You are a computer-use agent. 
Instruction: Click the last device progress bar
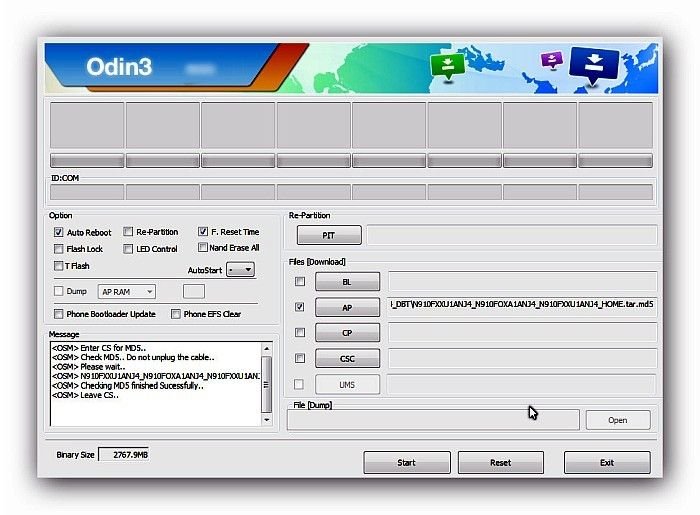[616, 161]
